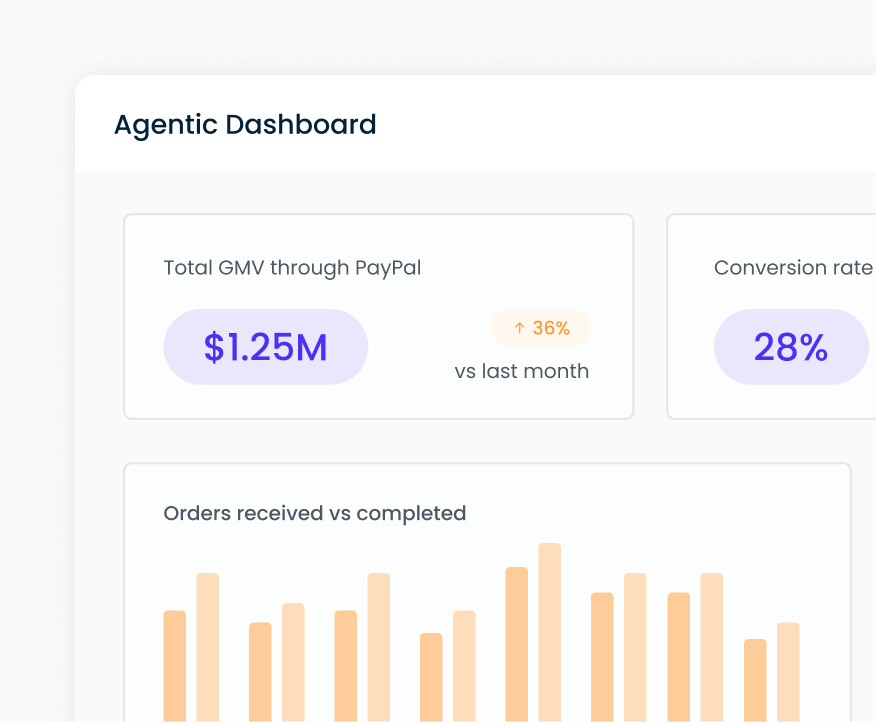Click the Total GMV through PayPal heading
The width and height of the screenshot is (876, 722).
point(292,267)
